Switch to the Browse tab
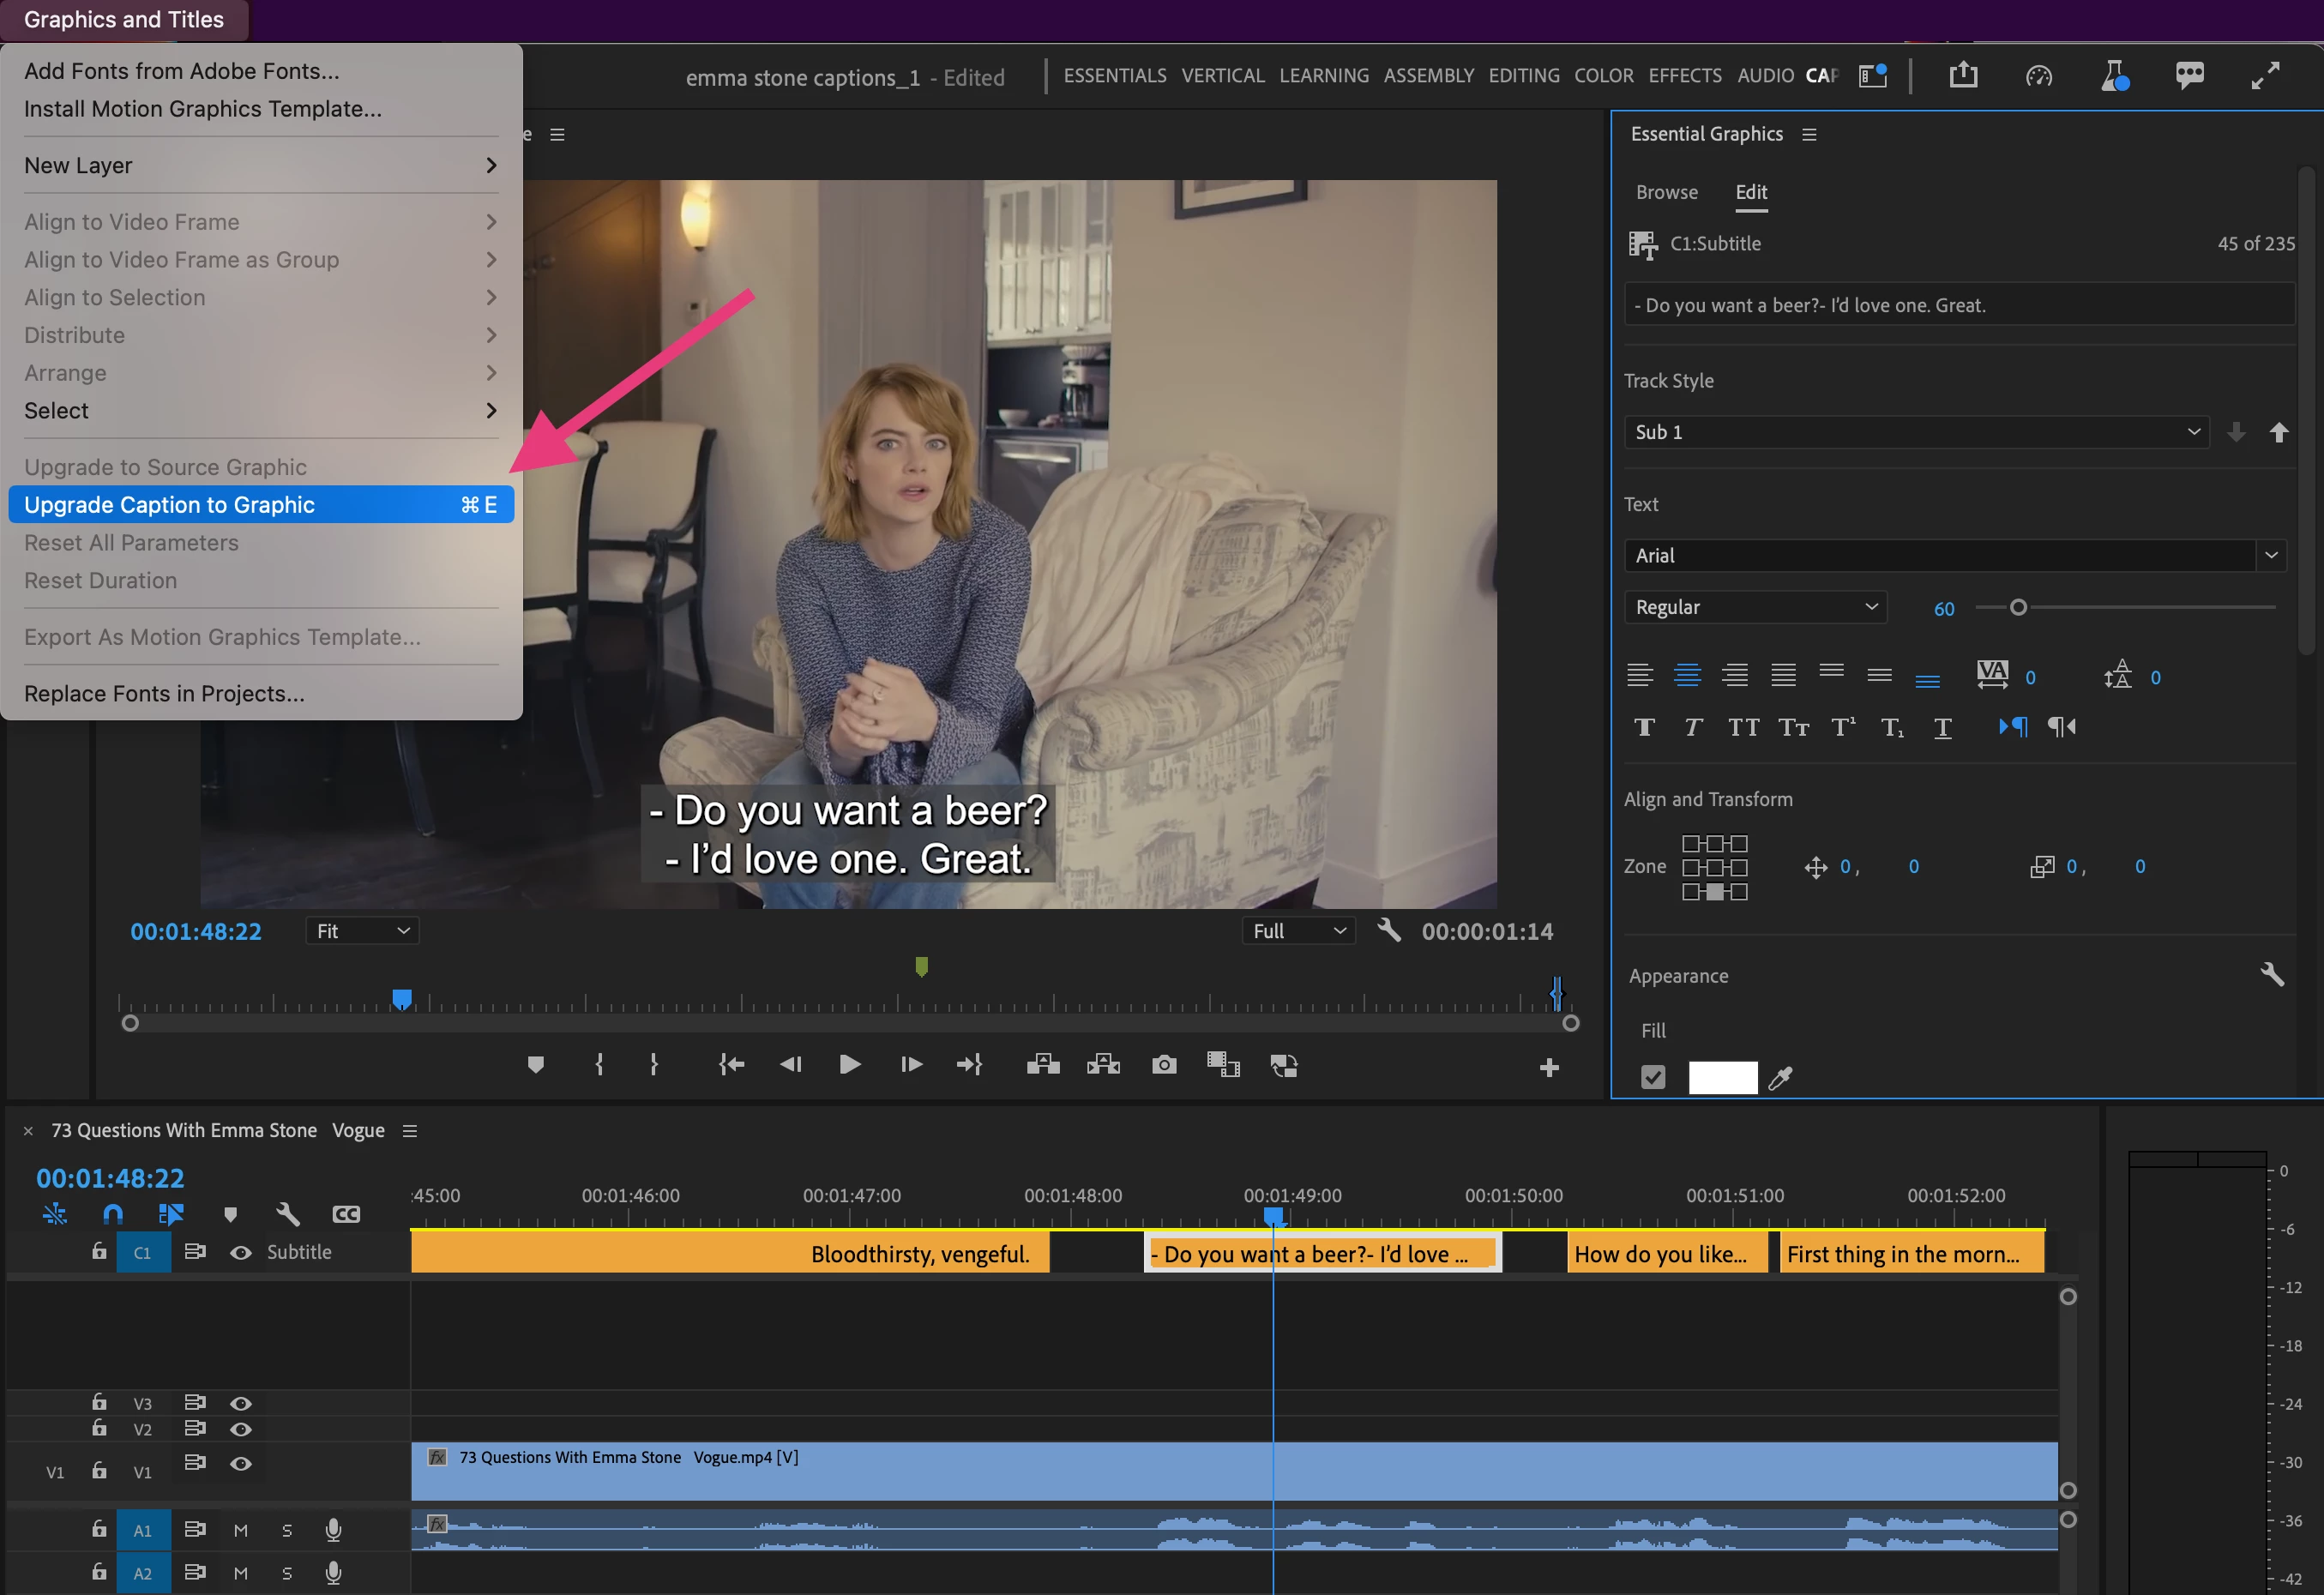Screen dimensions: 2324x1595 point(1666,192)
